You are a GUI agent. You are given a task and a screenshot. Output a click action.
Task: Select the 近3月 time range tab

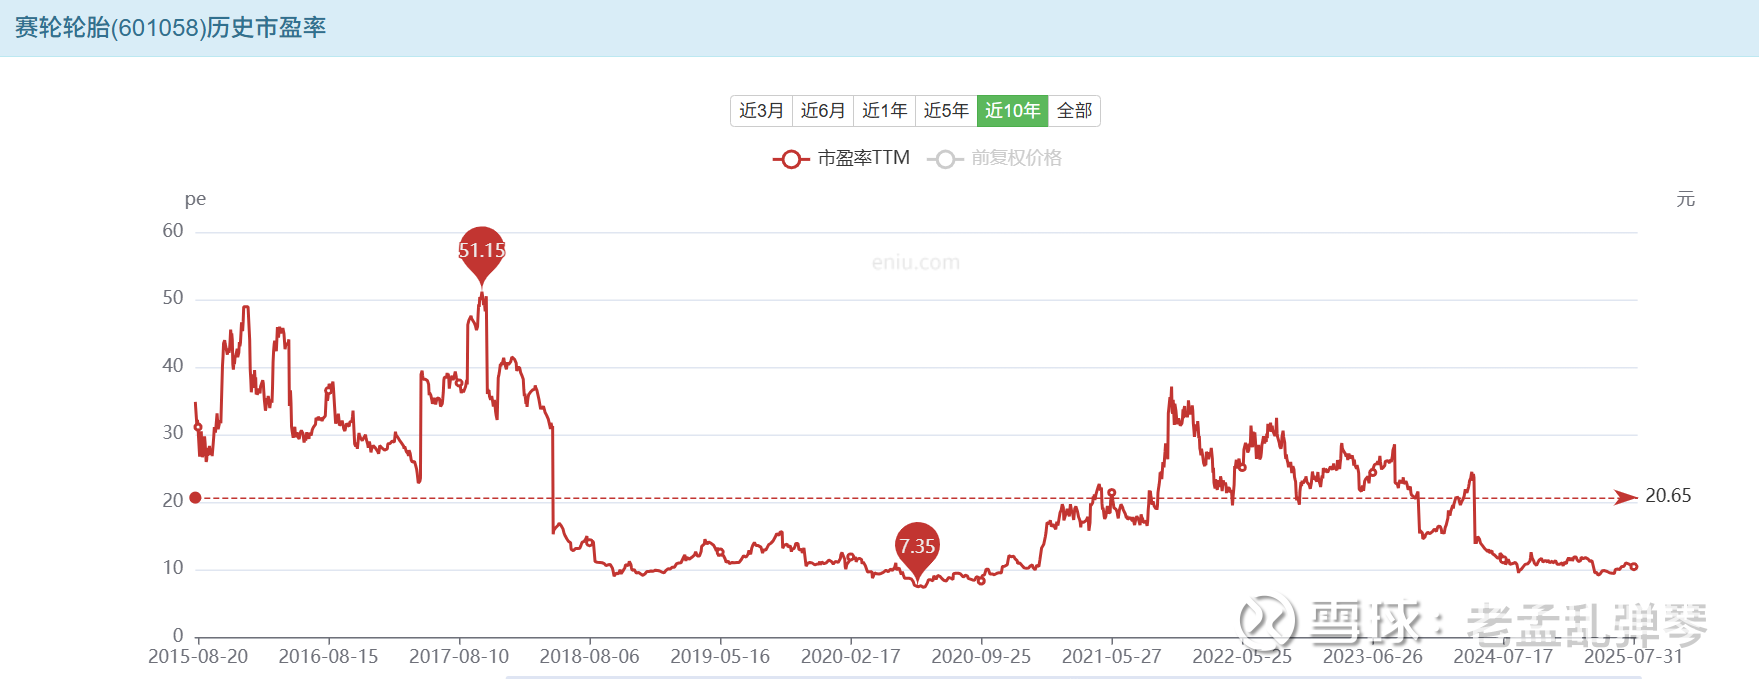point(761,111)
